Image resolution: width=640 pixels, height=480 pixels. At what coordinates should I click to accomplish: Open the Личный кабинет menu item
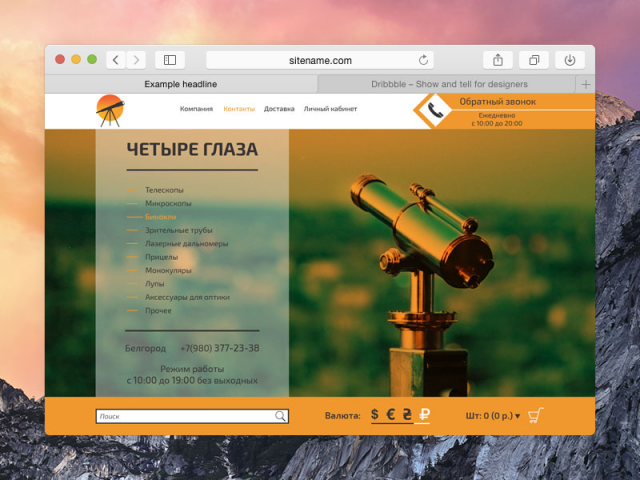(x=330, y=109)
